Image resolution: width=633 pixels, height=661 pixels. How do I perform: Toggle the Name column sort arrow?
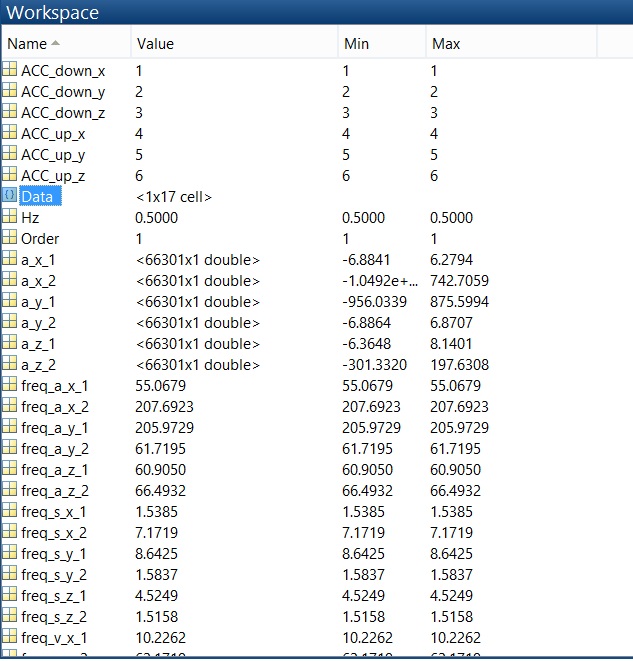click(55, 44)
